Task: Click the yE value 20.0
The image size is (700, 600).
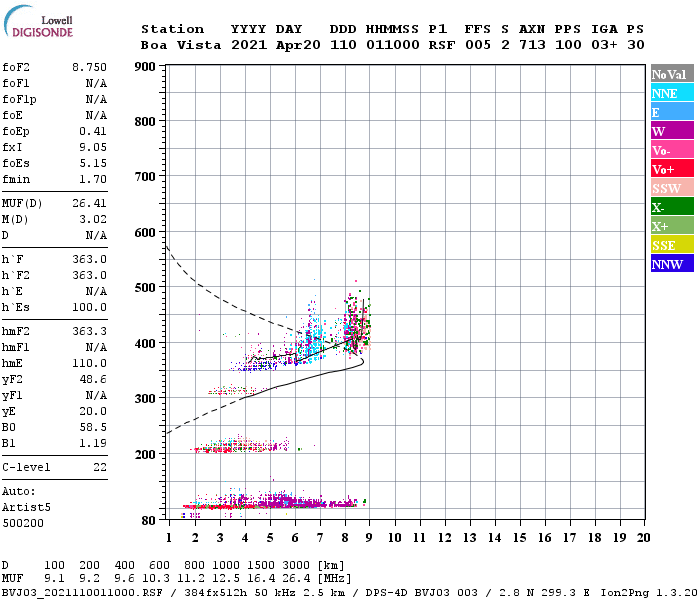Action: click(93, 412)
